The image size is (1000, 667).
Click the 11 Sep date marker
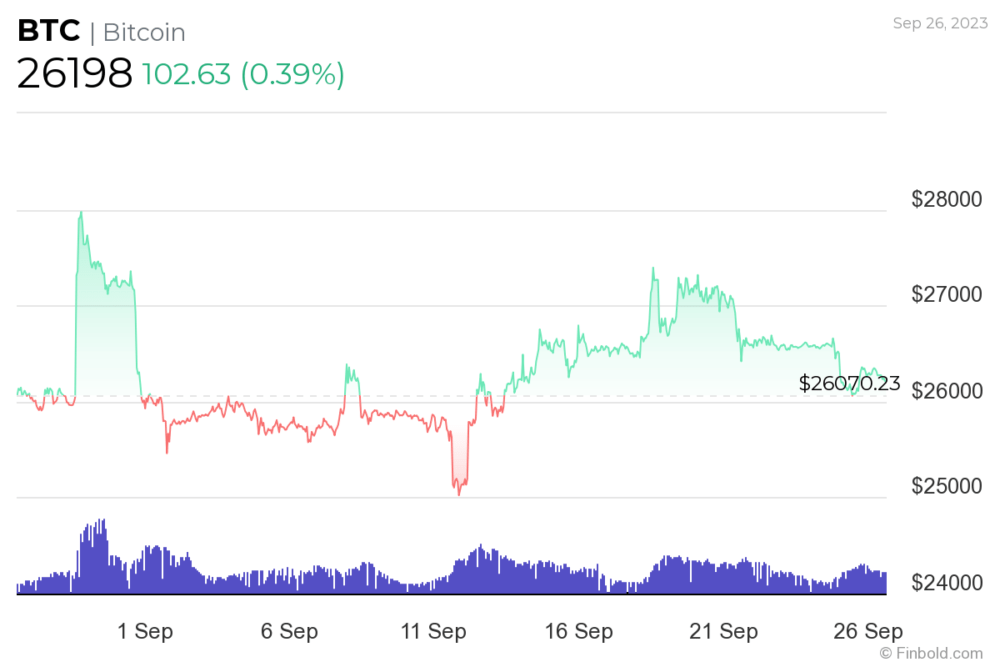point(433,631)
